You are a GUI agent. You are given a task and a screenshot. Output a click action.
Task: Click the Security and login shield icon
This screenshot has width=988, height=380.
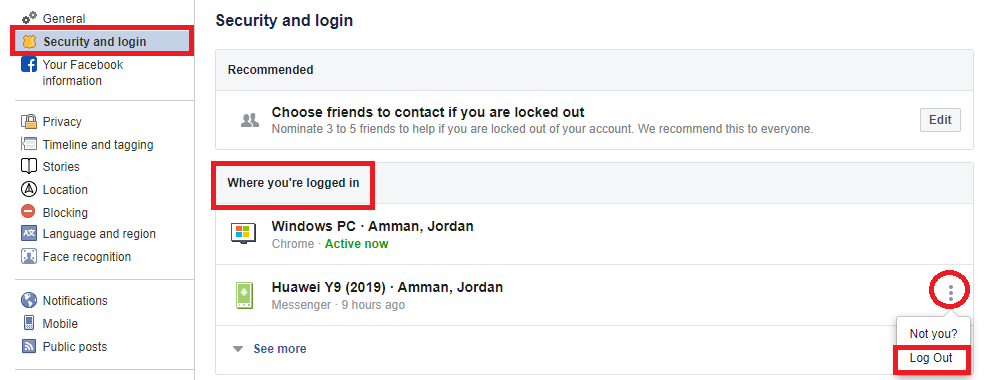coord(29,42)
